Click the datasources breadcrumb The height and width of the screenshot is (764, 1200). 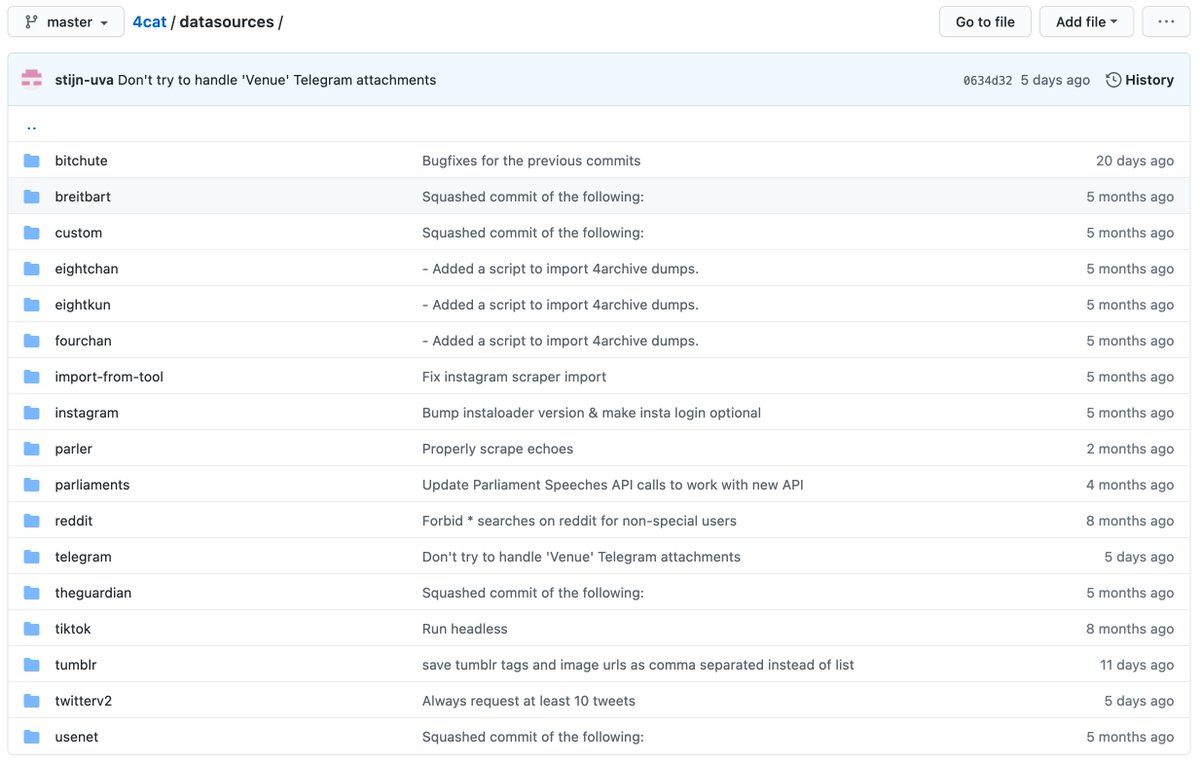pos(226,21)
